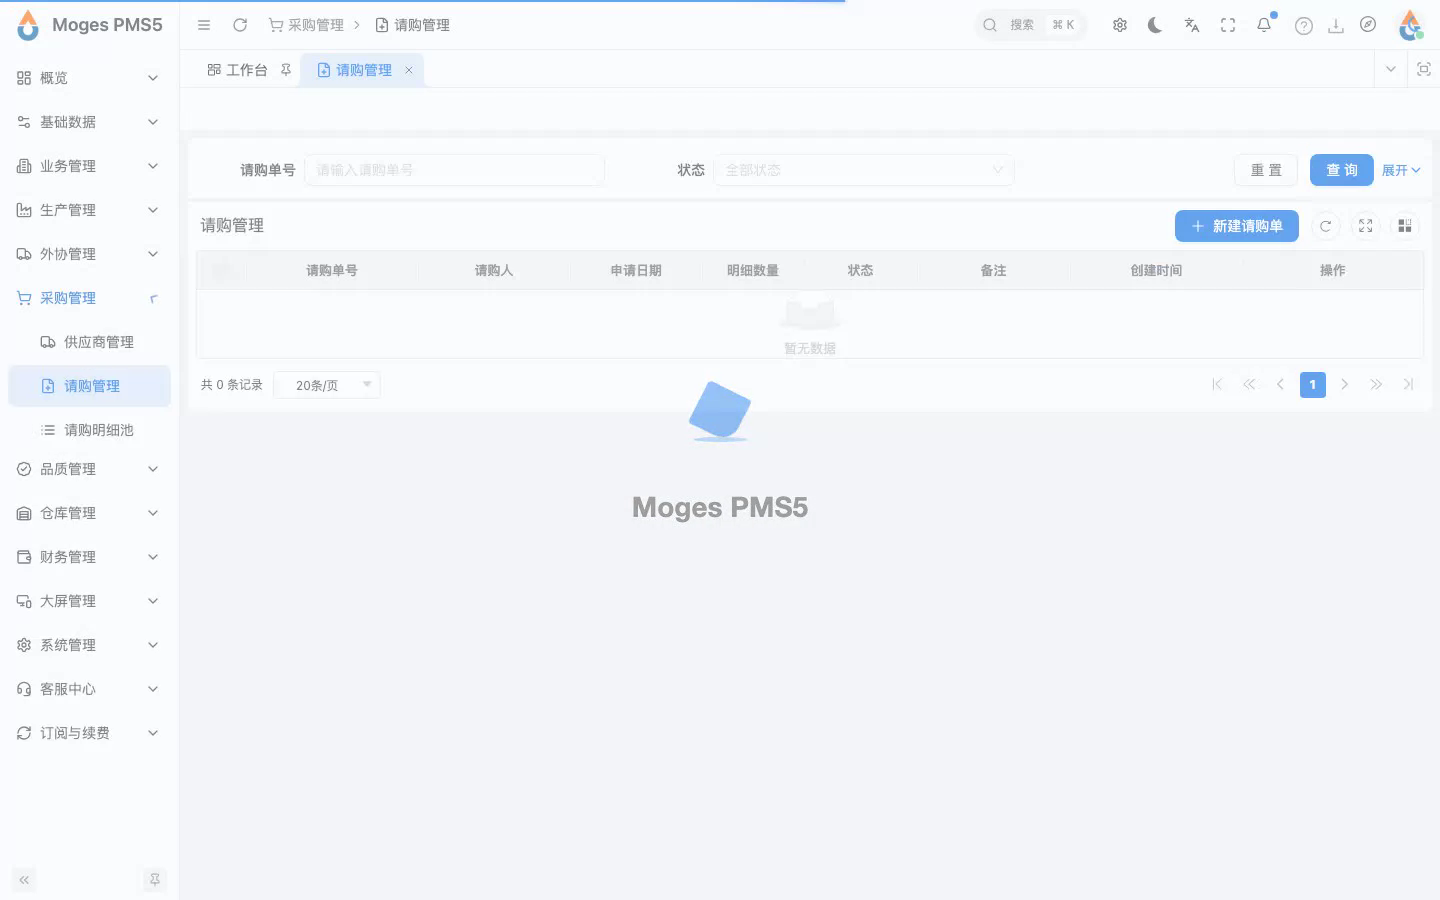
Task: Open 供应商管理 submenu item
Action: [89, 342]
